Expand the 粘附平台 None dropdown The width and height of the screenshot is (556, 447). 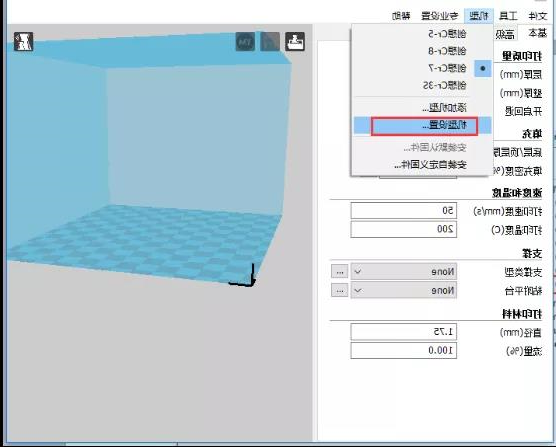404,290
